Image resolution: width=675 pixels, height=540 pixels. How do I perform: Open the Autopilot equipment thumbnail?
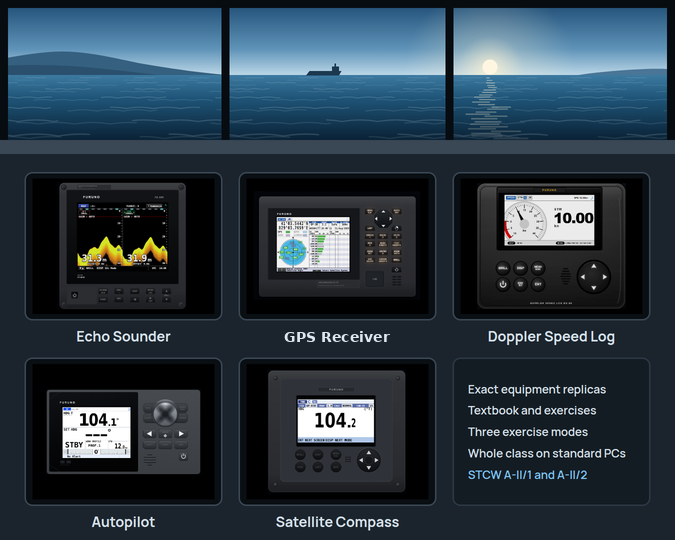pyautogui.click(x=123, y=431)
